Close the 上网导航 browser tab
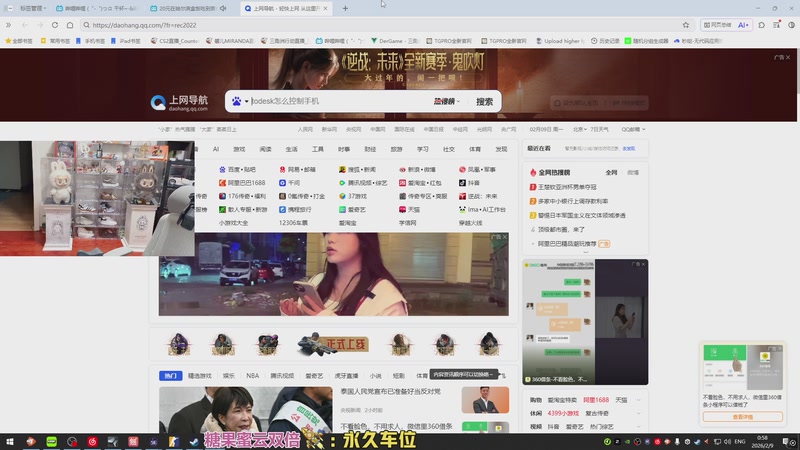 pos(325,8)
